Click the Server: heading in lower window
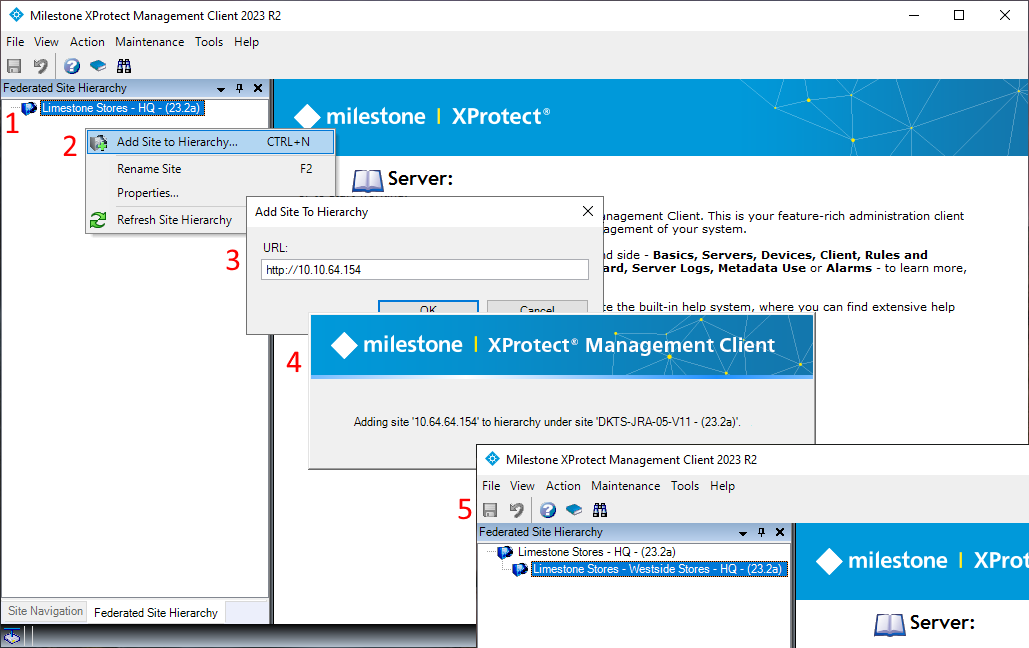 (942, 622)
